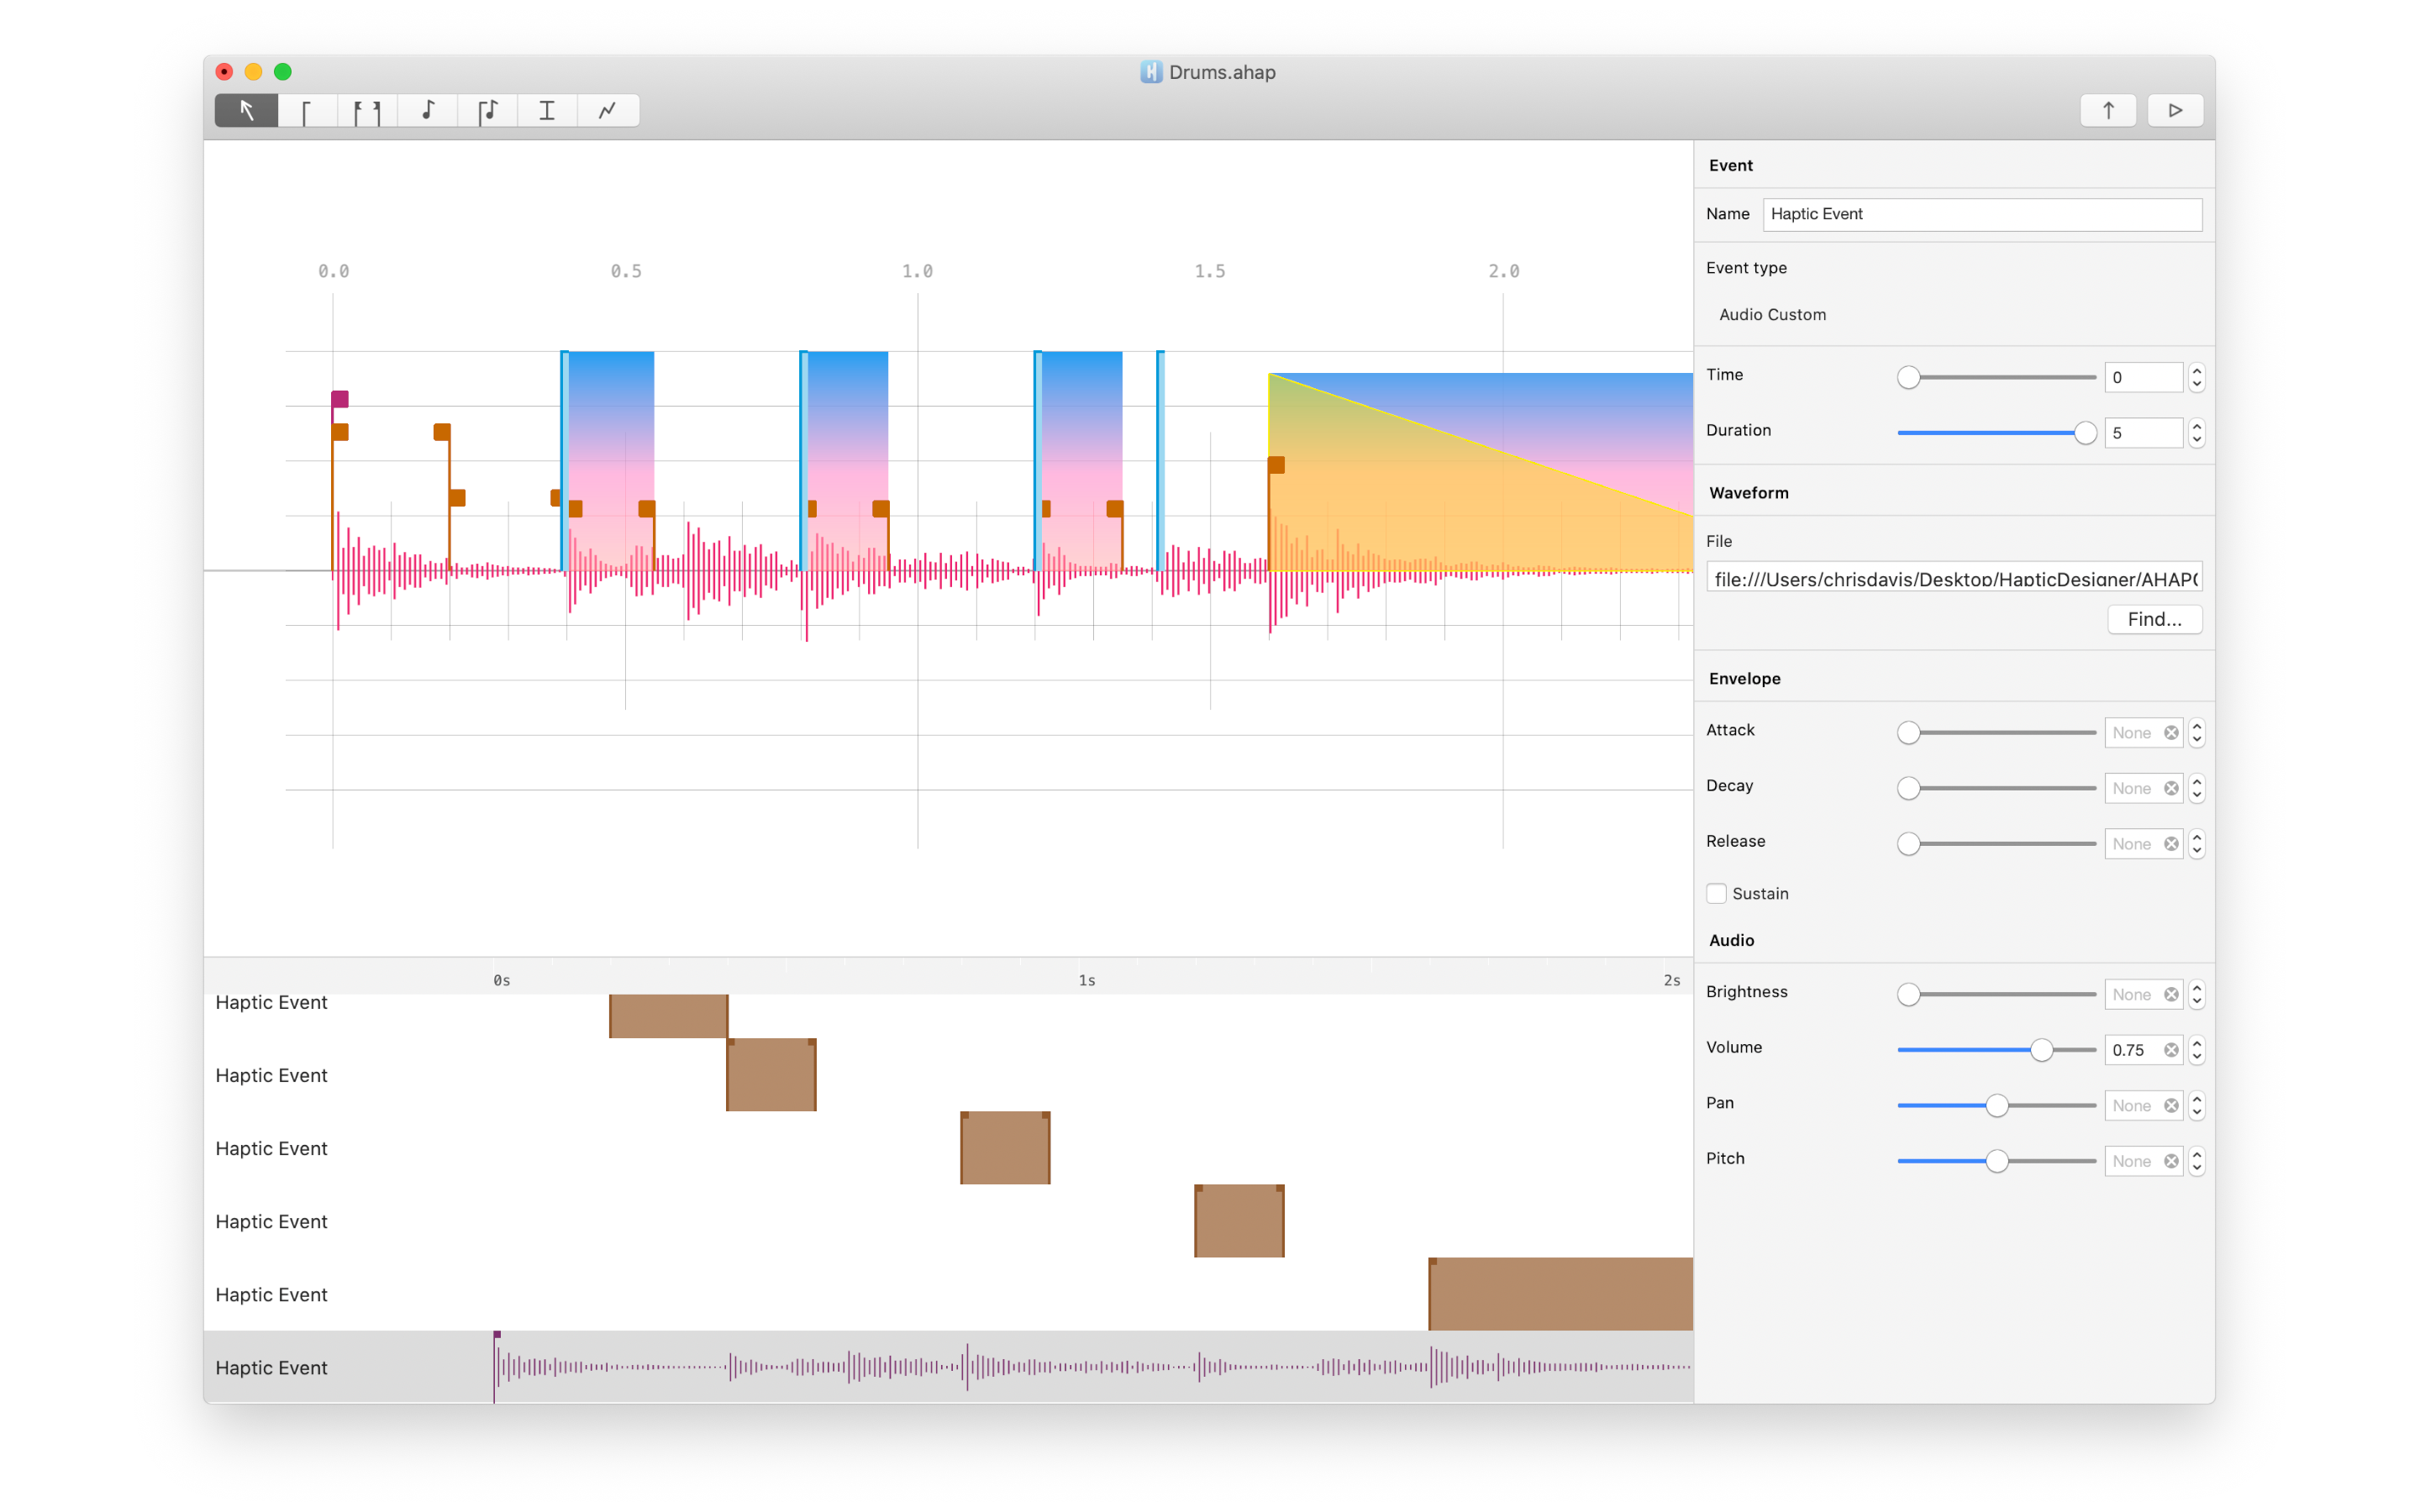The height and width of the screenshot is (1512, 2420).
Task: Select the music note audio tool
Action: tap(428, 110)
